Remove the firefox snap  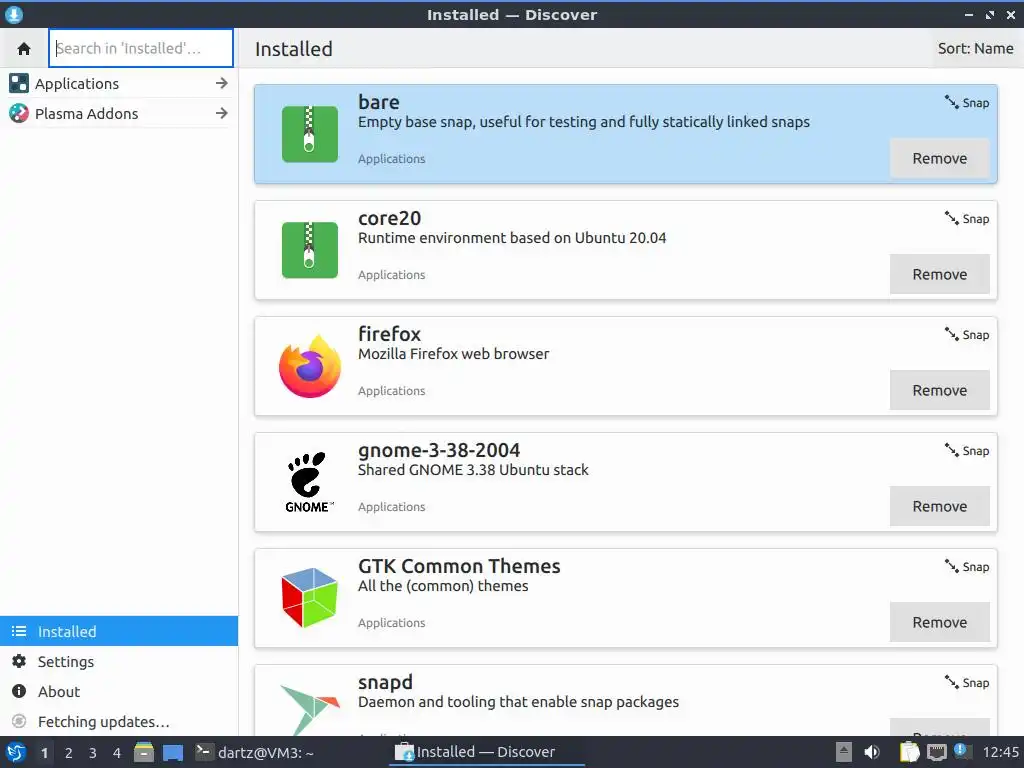[x=939, y=391]
